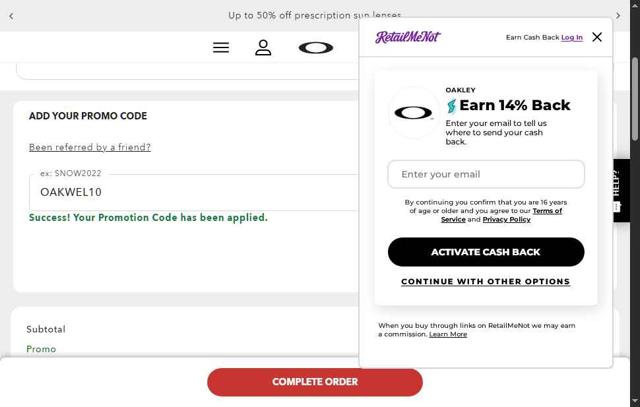The width and height of the screenshot is (640, 407).
Task: Select Continue With Other Options
Action: point(486,282)
